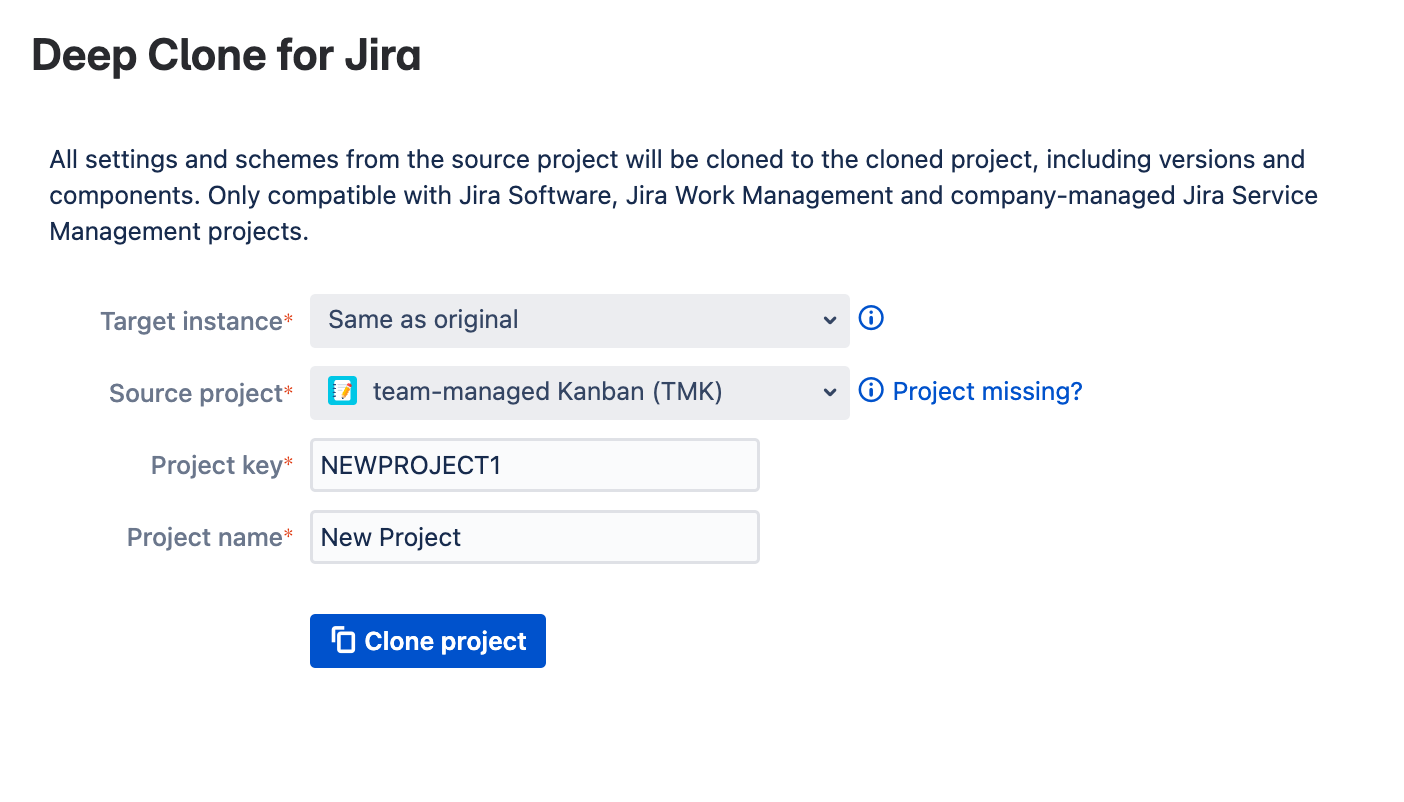Viewport: 1404px width, 802px height.
Task: Click the team-managed Kanban project avatar icon
Action: [x=341, y=392]
